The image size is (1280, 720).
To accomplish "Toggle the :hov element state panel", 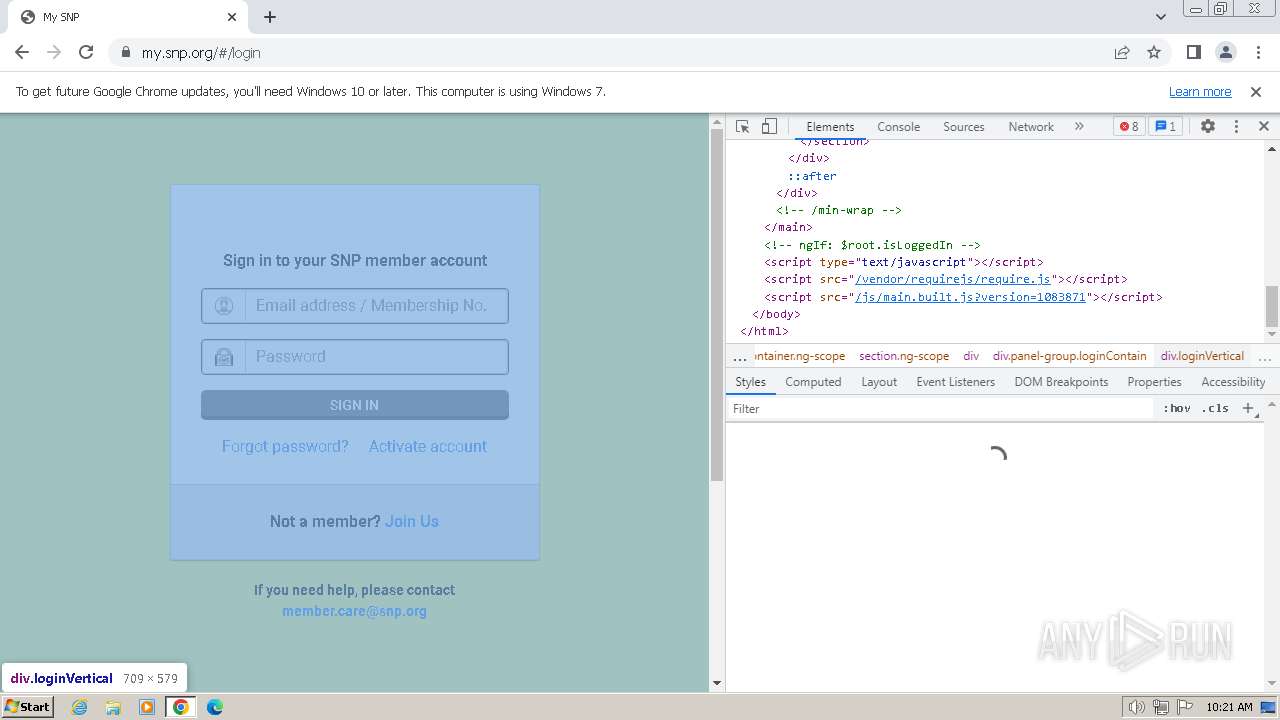I will click(1177, 408).
